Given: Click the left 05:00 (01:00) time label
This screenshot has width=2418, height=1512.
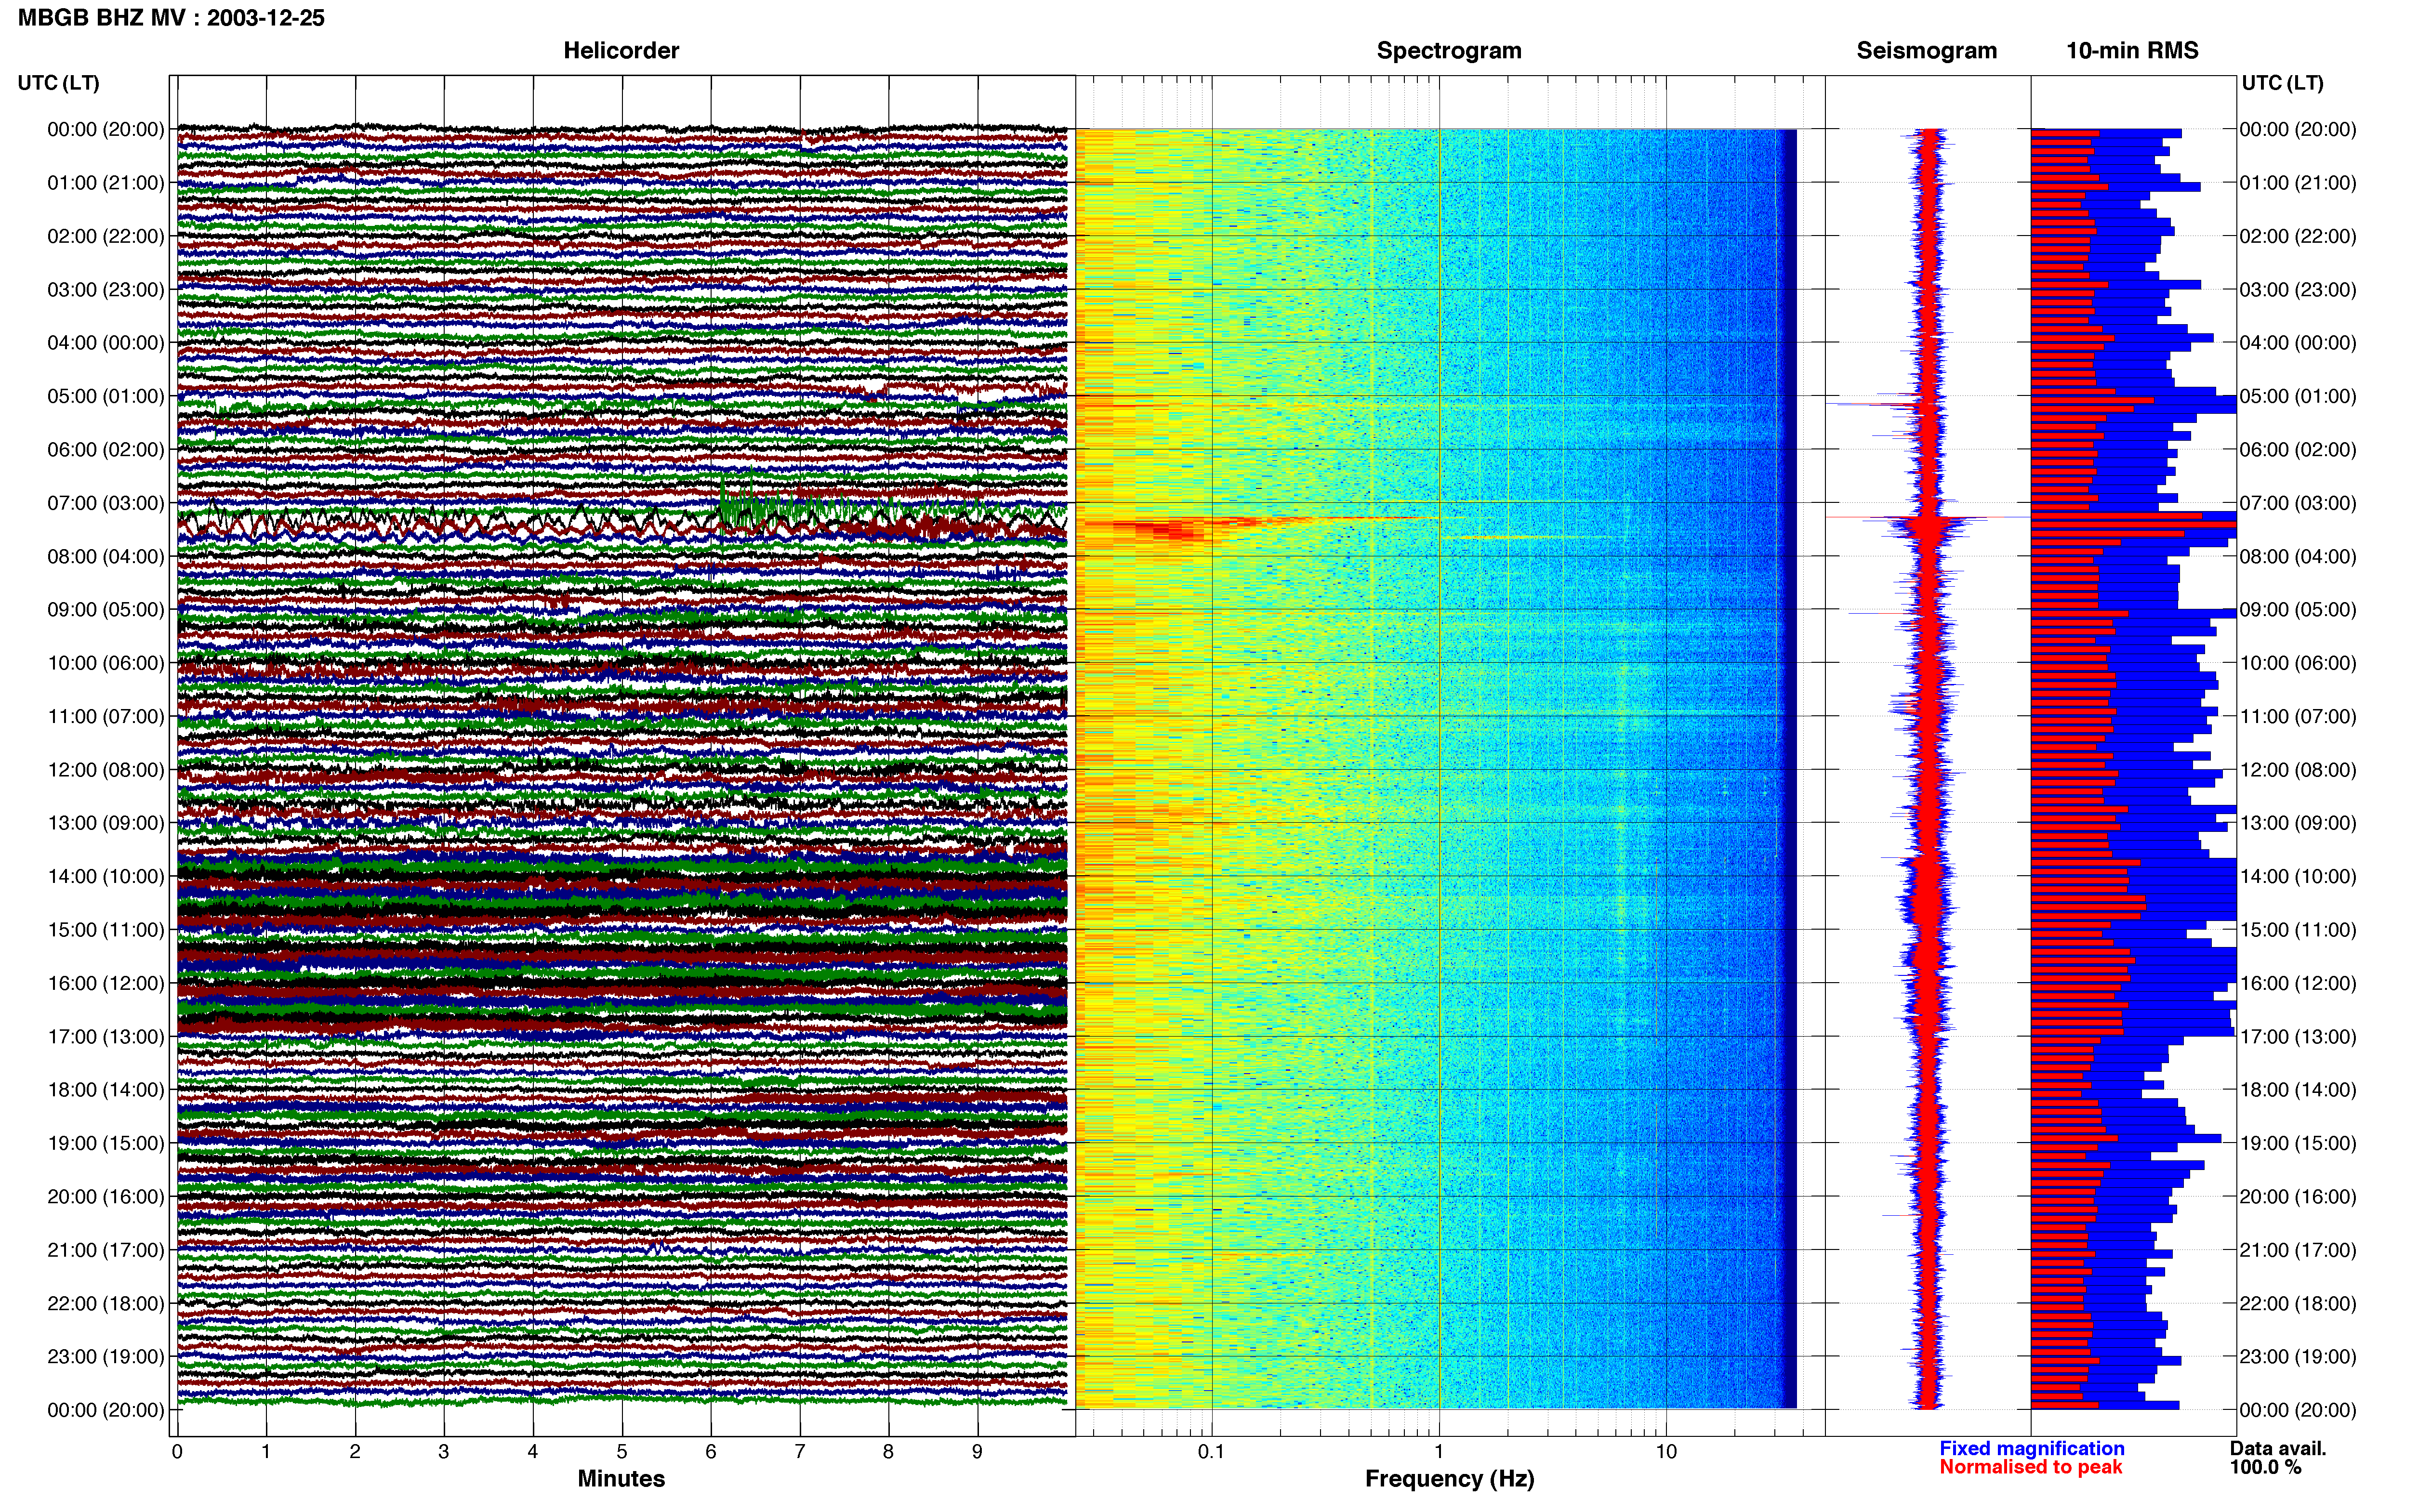Looking at the screenshot, I should tap(106, 396).
